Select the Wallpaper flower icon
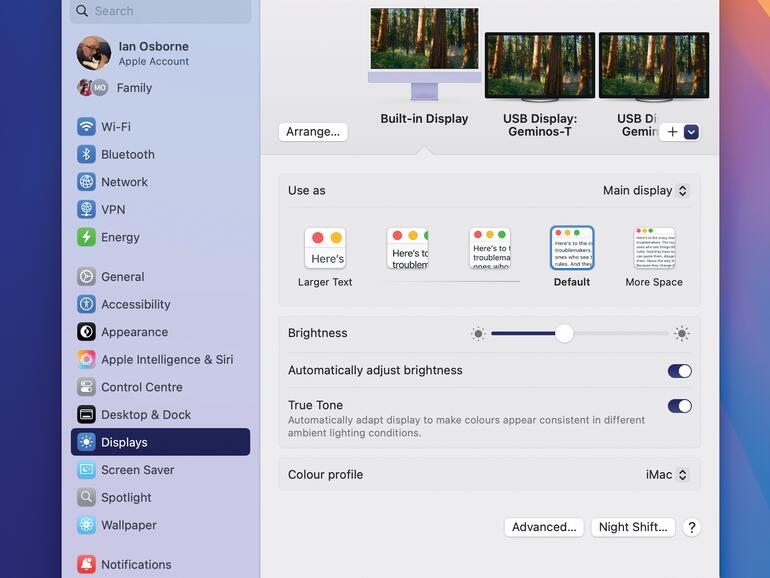This screenshot has width=770, height=578. [x=86, y=525]
